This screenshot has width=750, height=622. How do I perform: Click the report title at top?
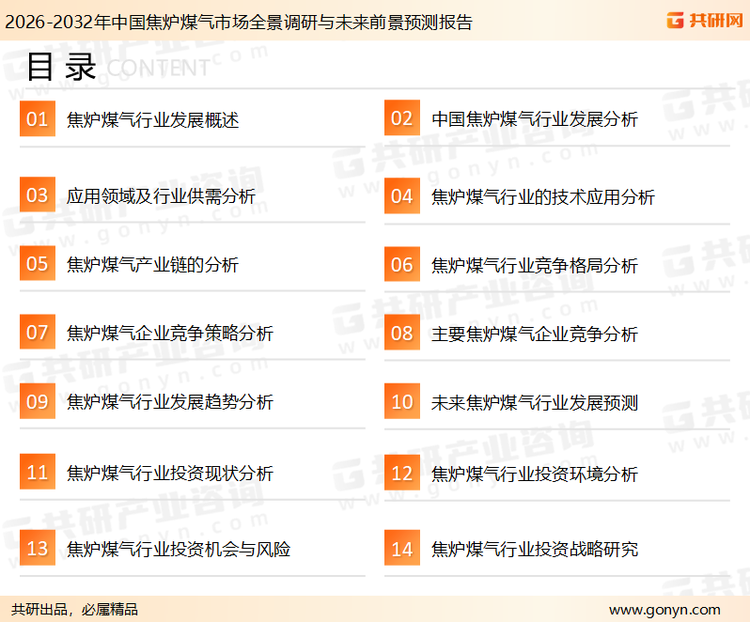(239, 21)
